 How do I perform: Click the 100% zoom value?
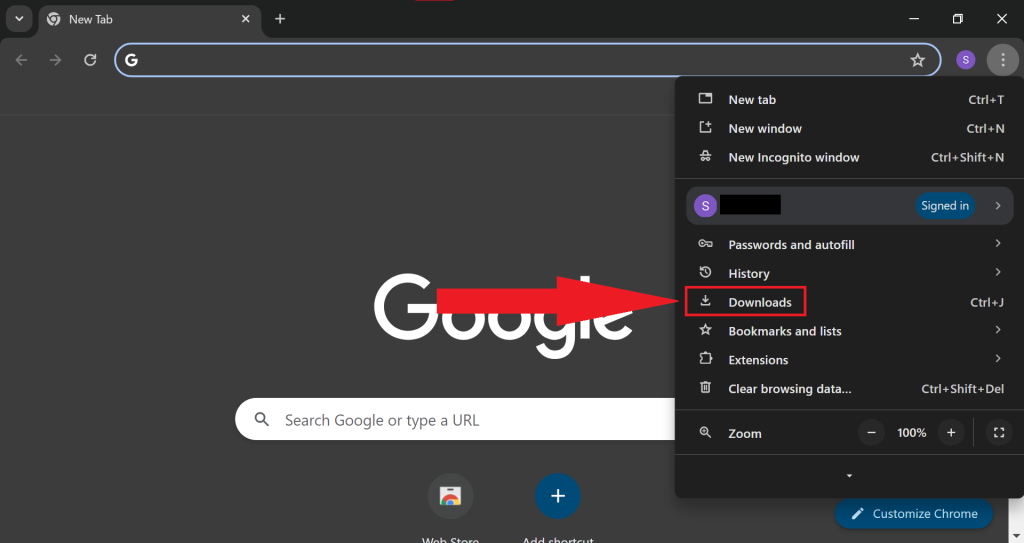912,433
